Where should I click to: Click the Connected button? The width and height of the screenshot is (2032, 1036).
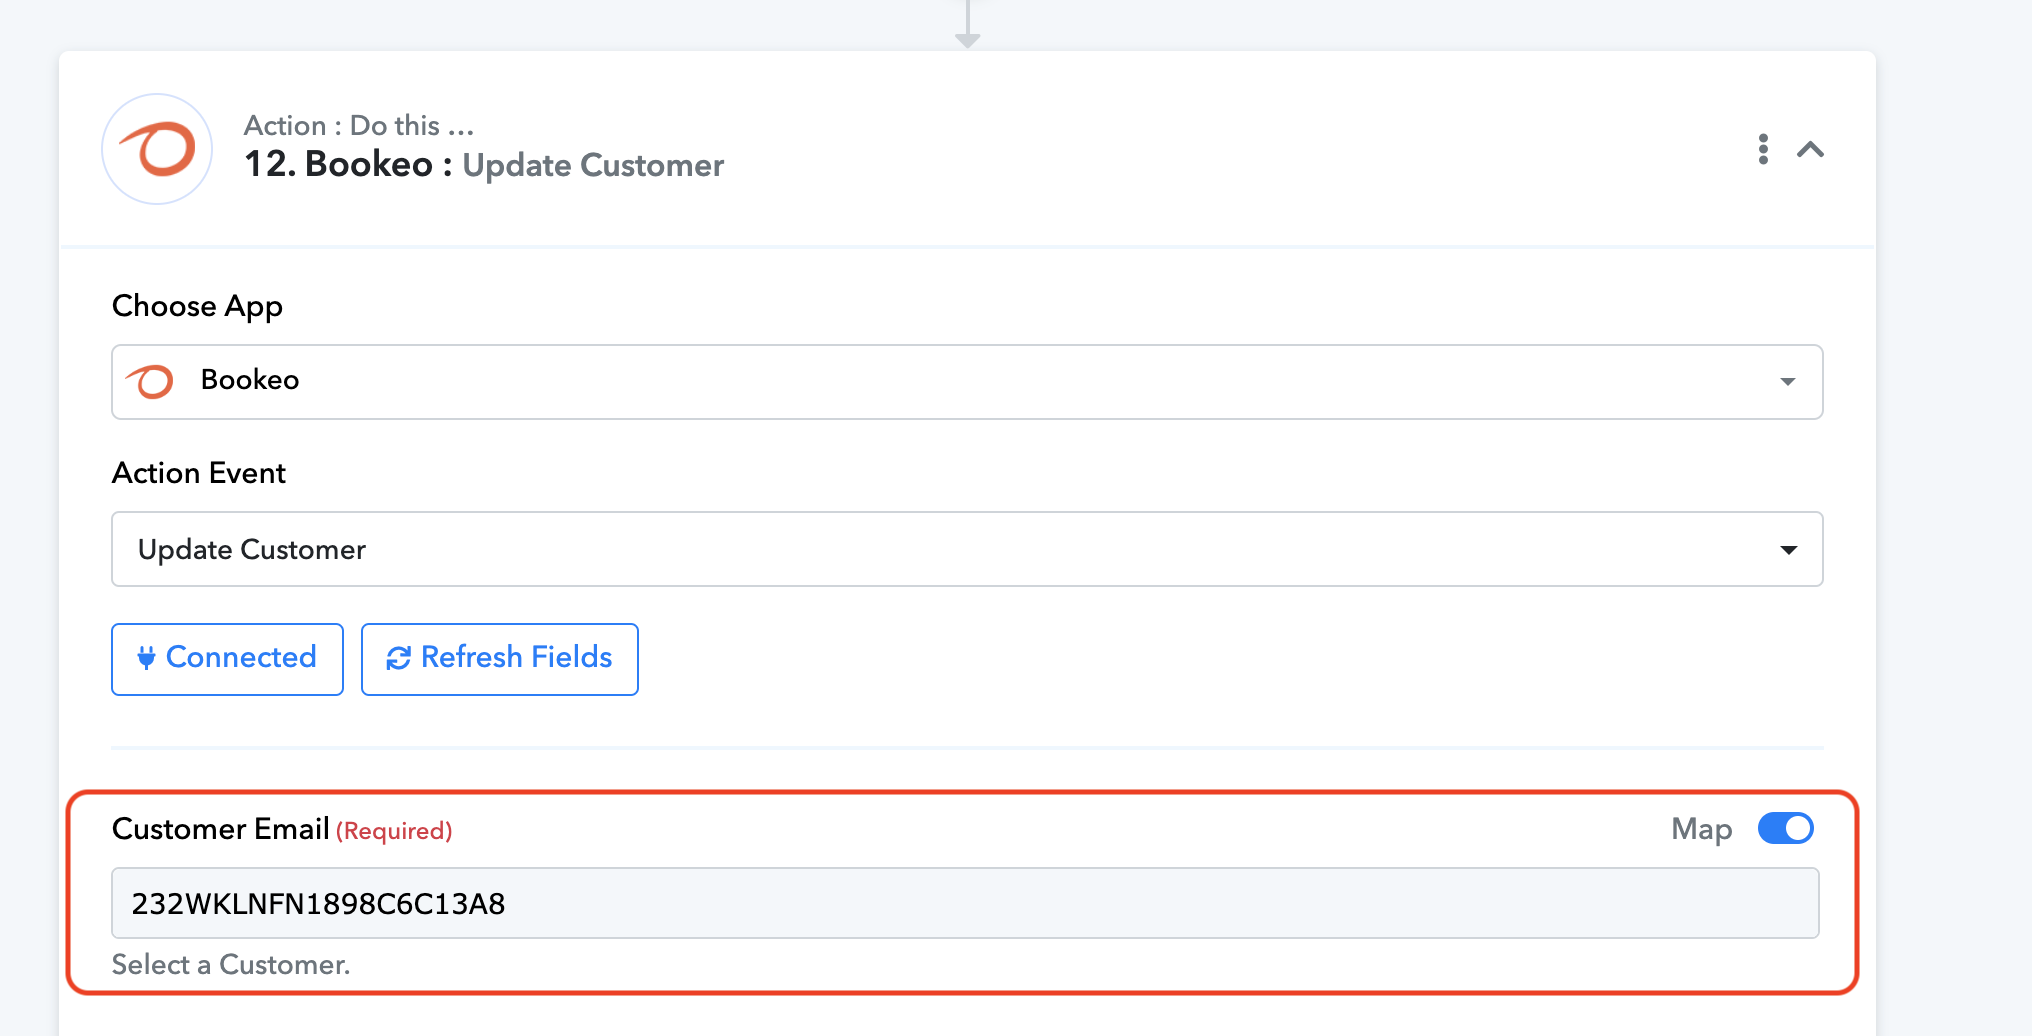tap(227, 659)
